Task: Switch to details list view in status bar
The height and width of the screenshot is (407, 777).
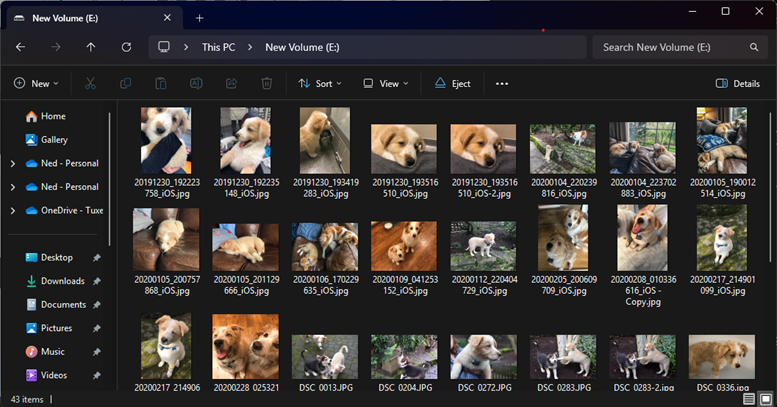Action: 749,399
